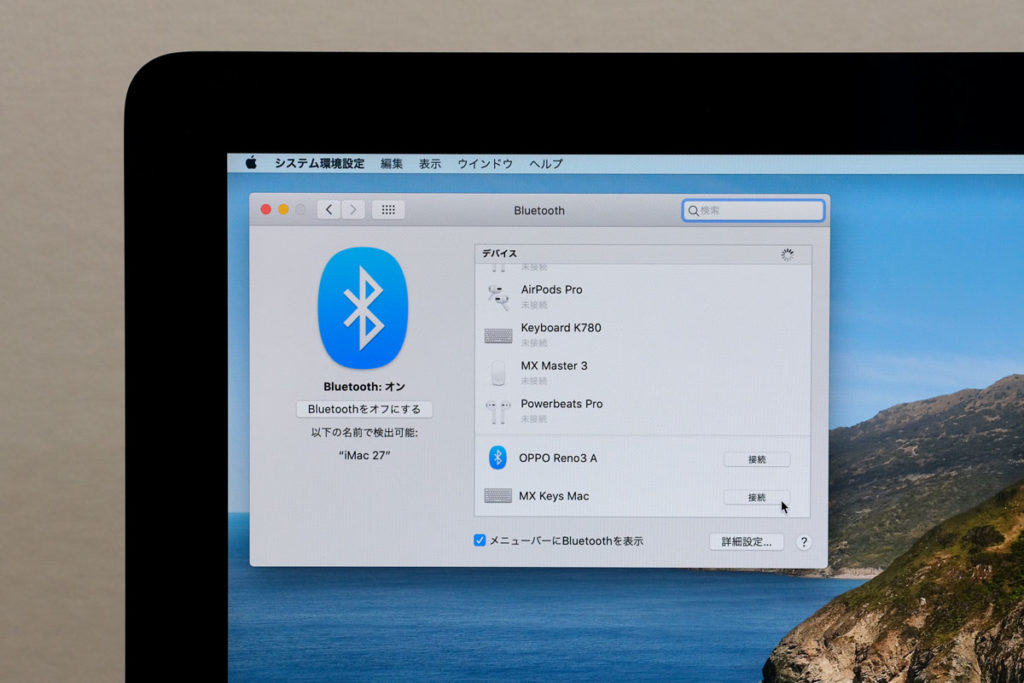
Task: Click 接続 button for MX Keys Mac
Action: [x=757, y=498]
